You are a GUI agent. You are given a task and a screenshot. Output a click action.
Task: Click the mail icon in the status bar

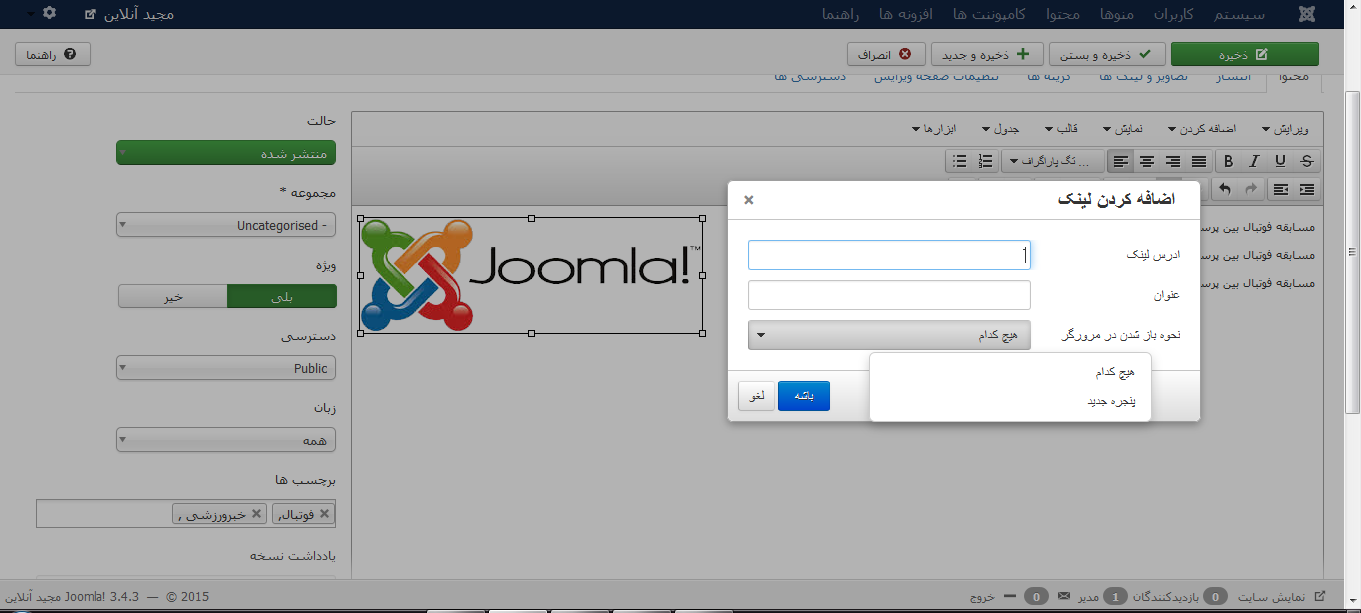pyautogui.click(x=1063, y=597)
